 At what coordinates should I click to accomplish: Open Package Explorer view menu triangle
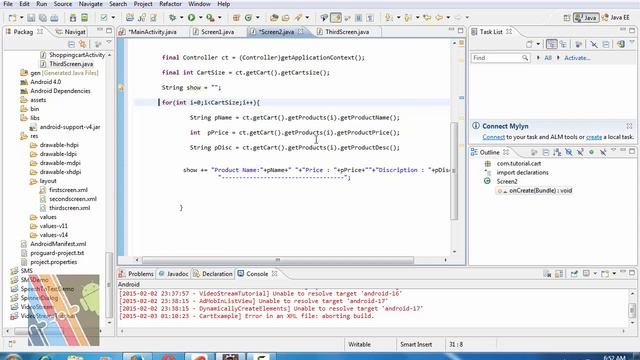[x=109, y=43]
